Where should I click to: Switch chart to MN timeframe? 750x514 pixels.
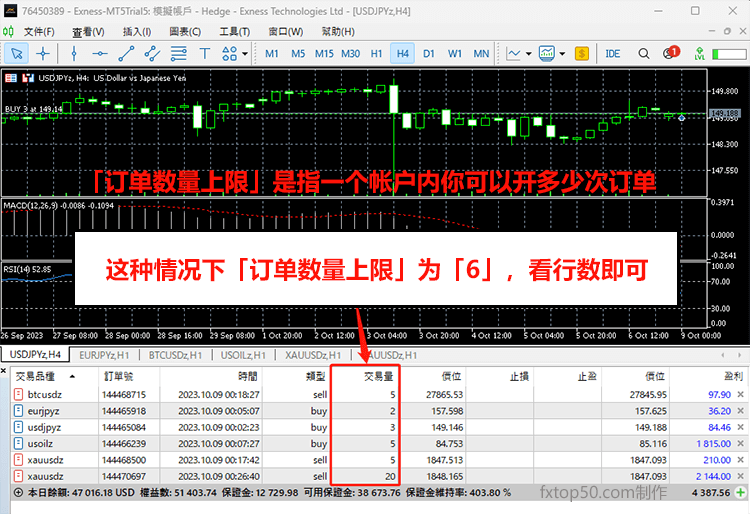(x=481, y=54)
